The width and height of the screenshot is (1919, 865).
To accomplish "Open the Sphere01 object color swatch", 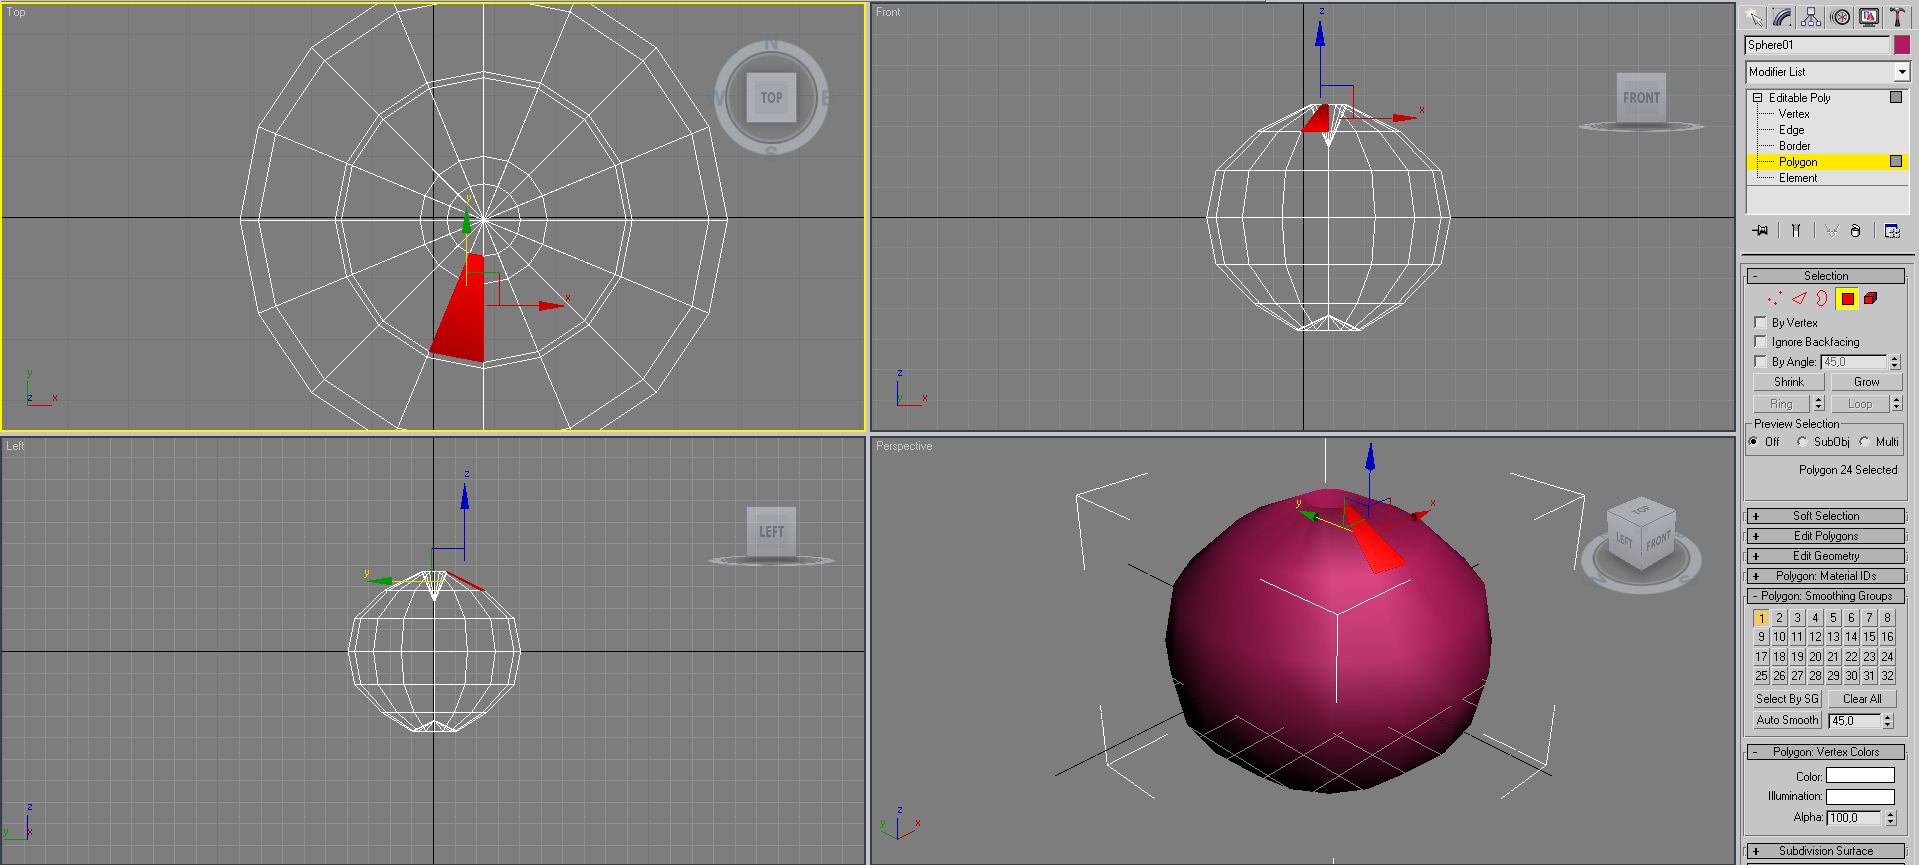I will (1901, 45).
